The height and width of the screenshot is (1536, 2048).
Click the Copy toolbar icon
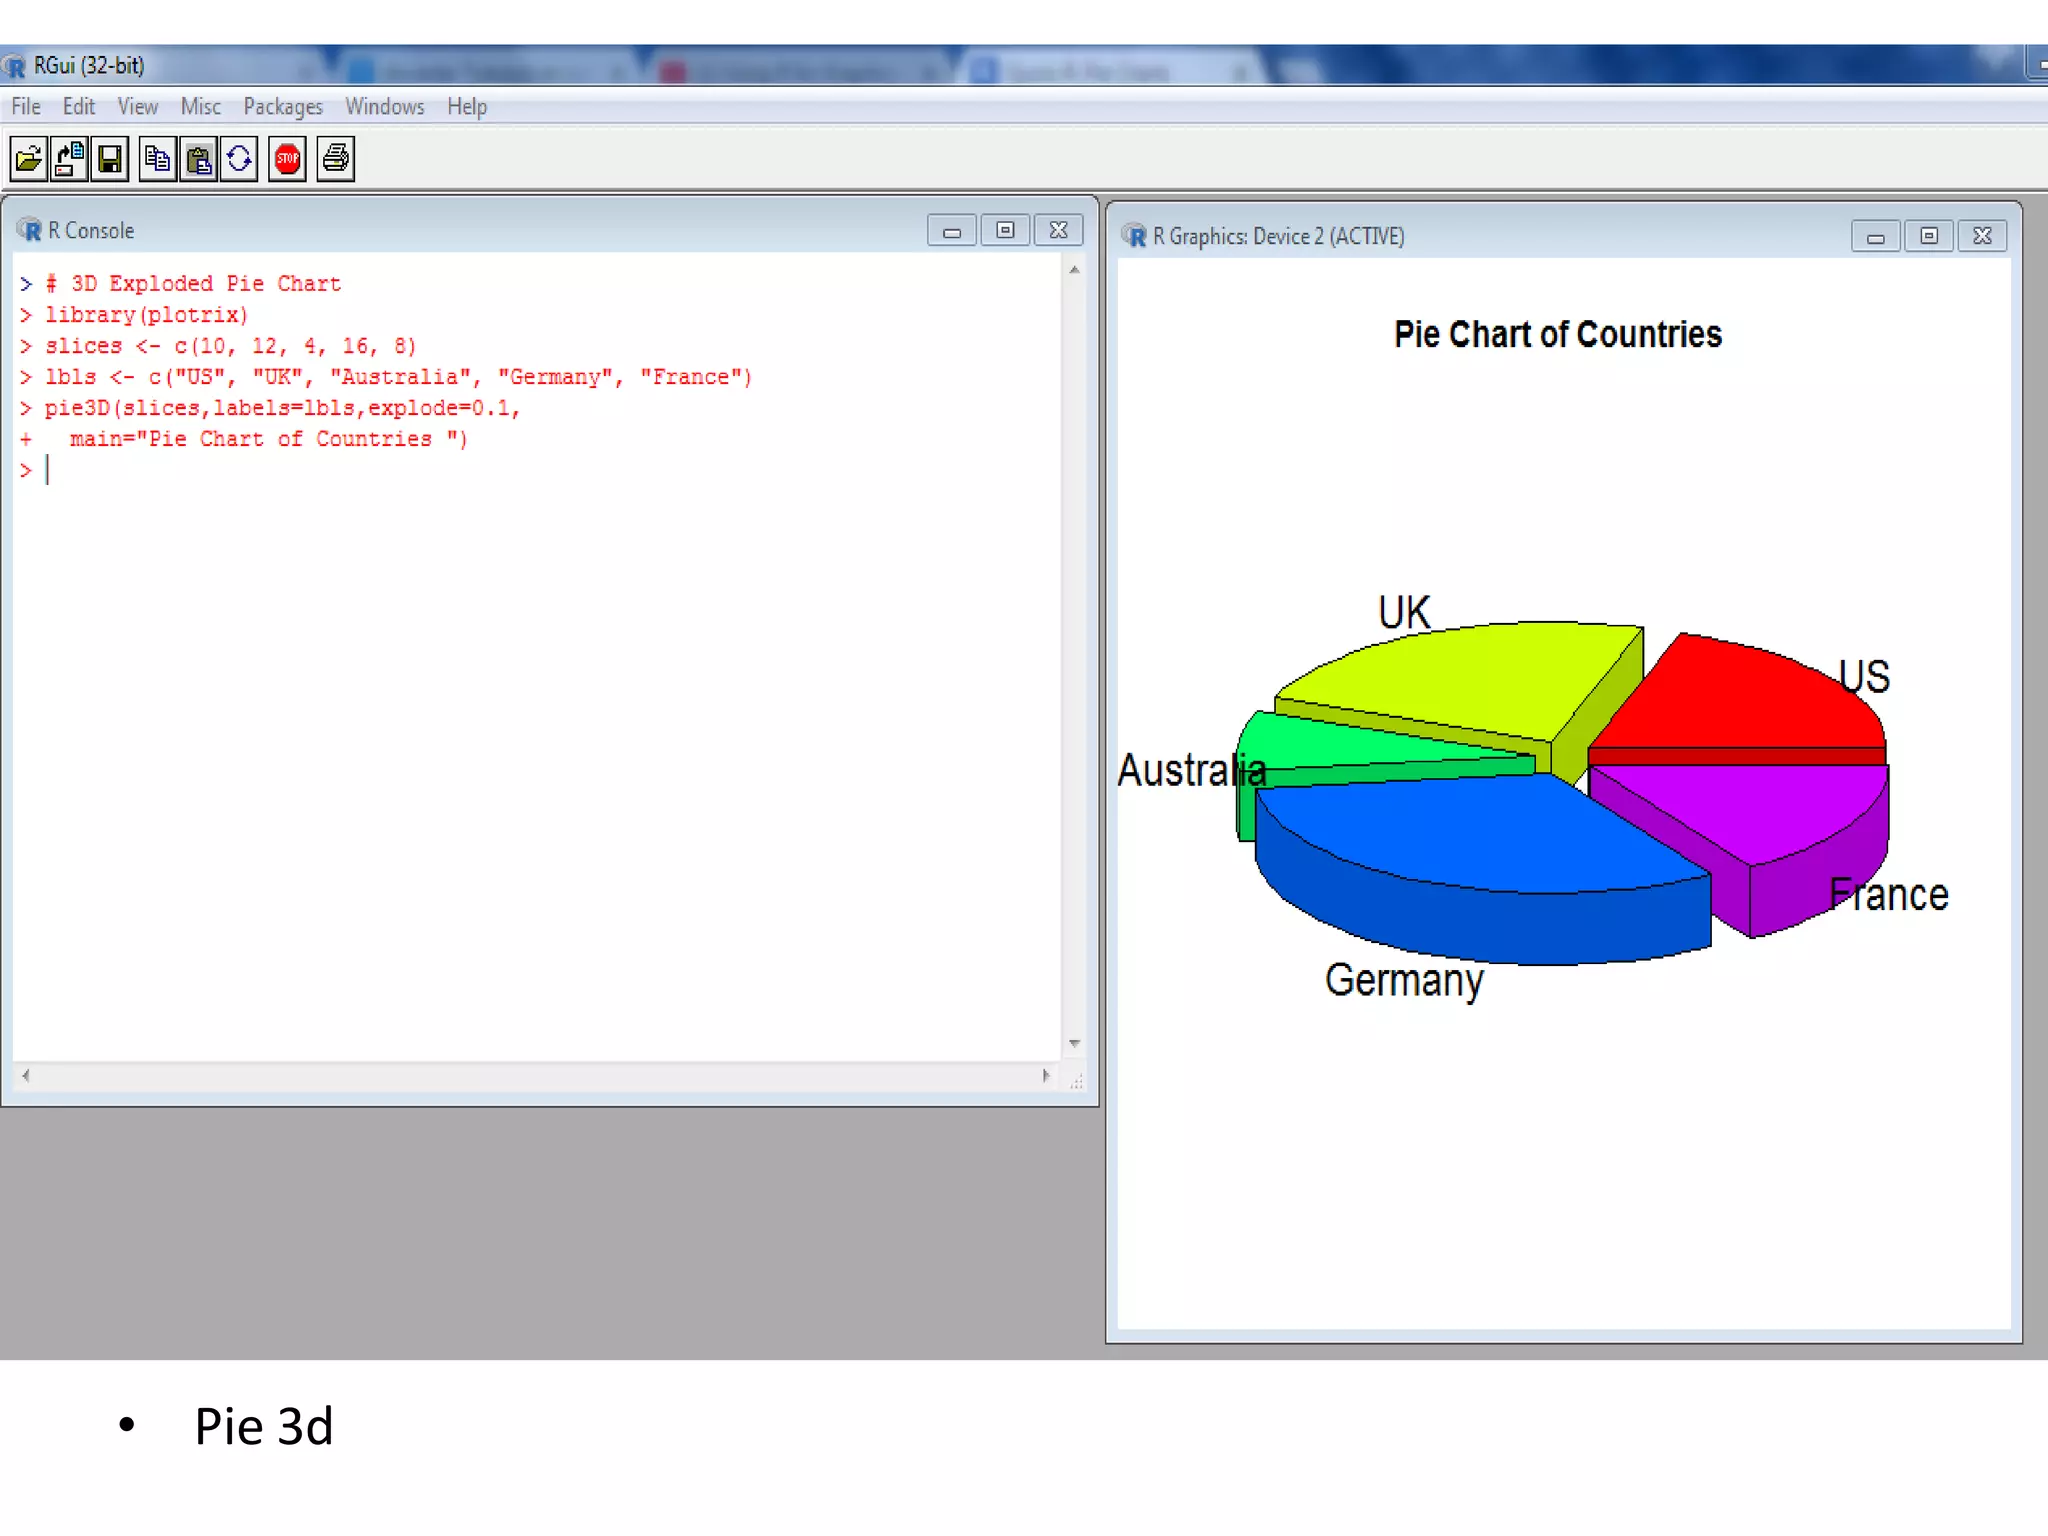(157, 159)
